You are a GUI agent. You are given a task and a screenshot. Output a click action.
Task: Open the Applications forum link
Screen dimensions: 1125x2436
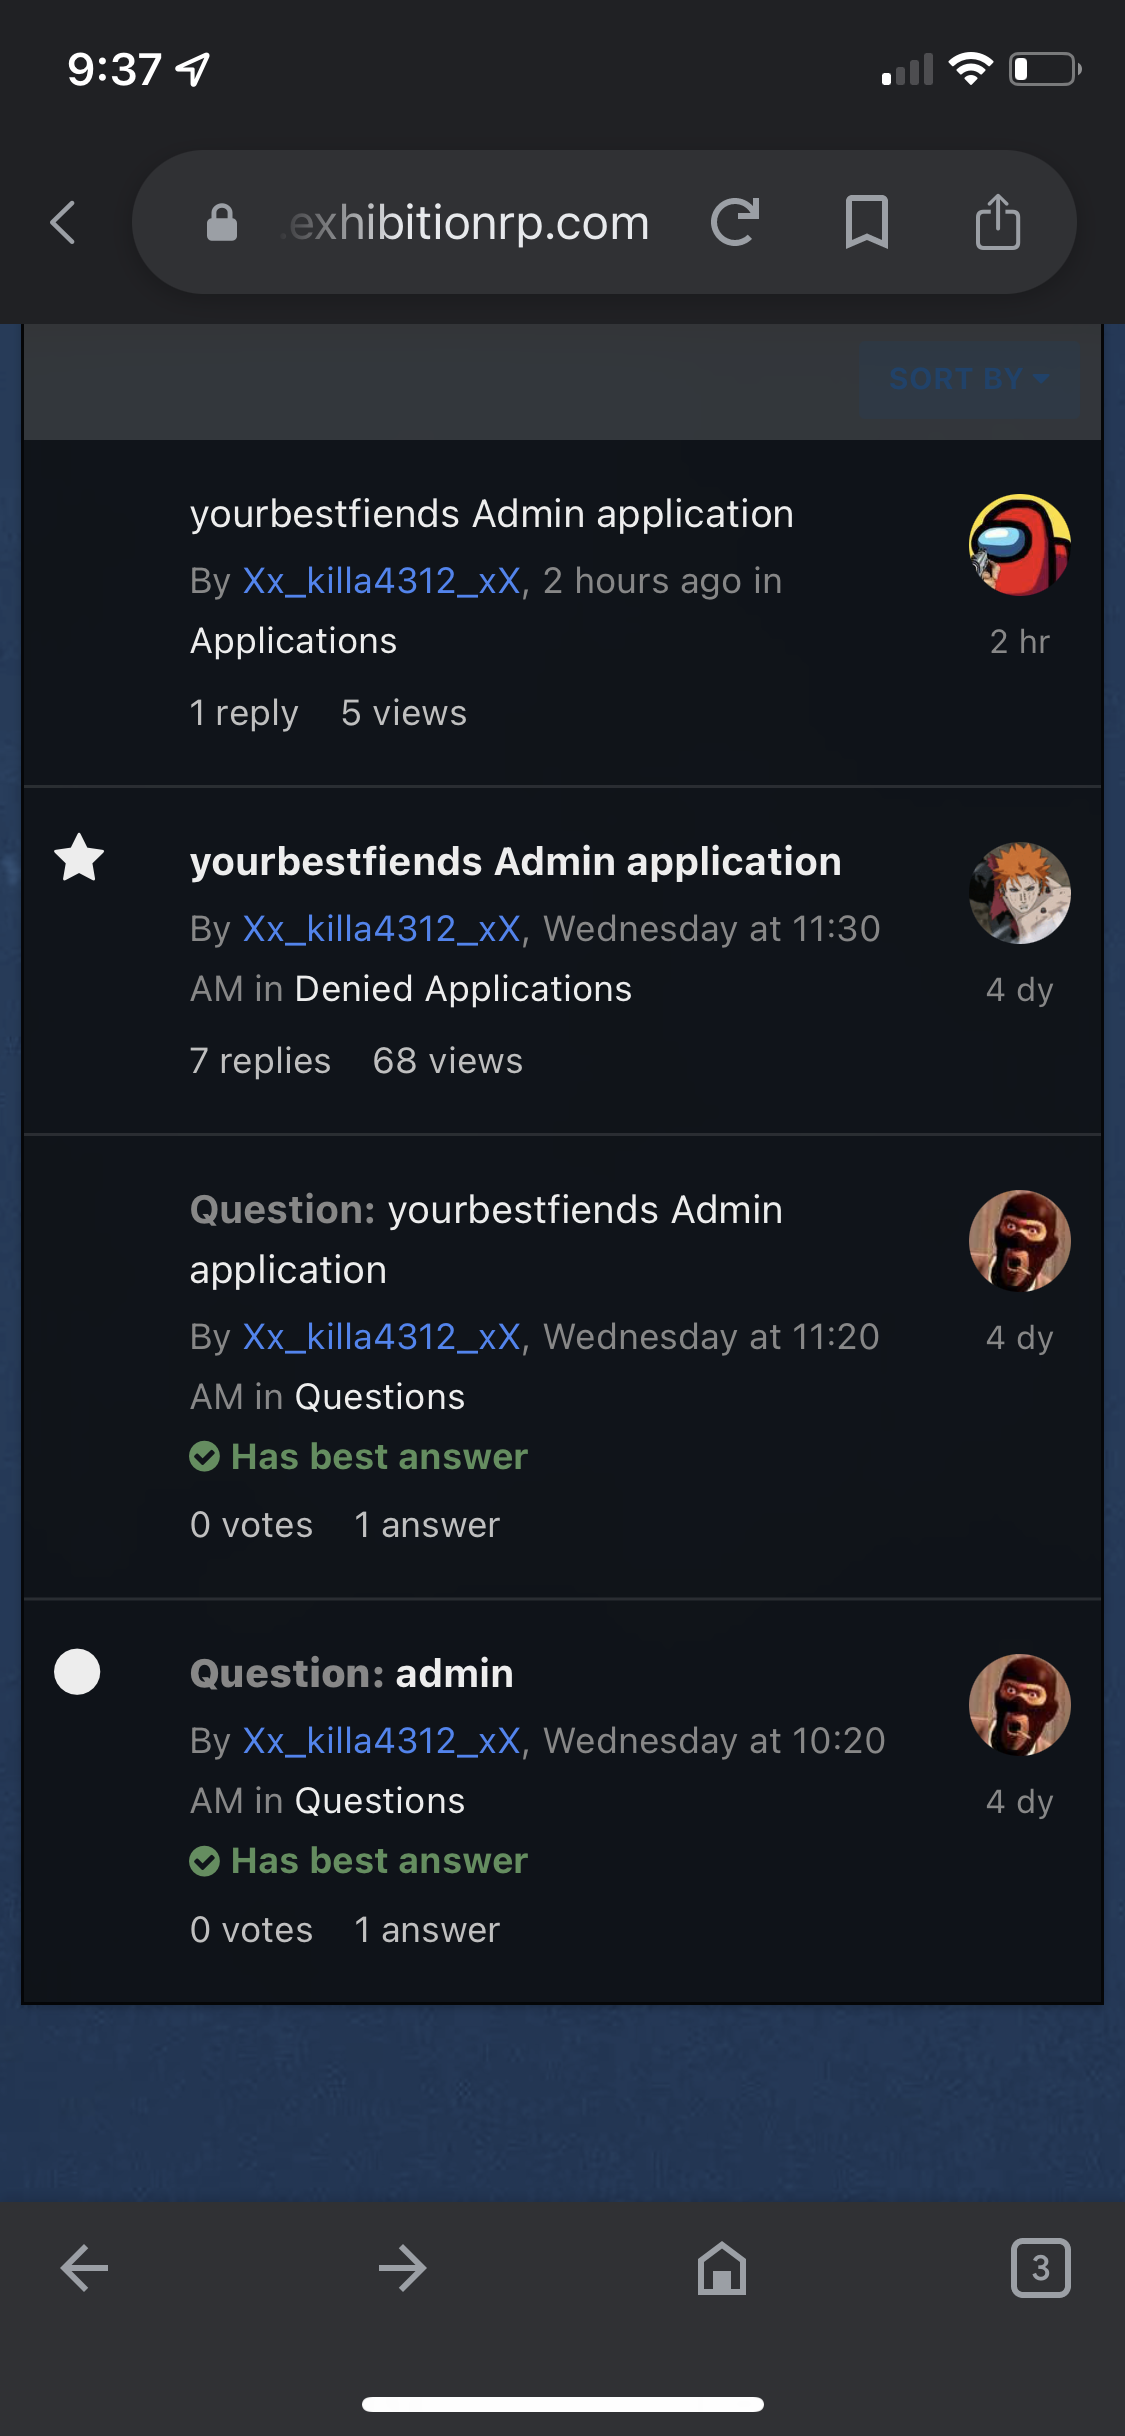pyautogui.click(x=294, y=641)
